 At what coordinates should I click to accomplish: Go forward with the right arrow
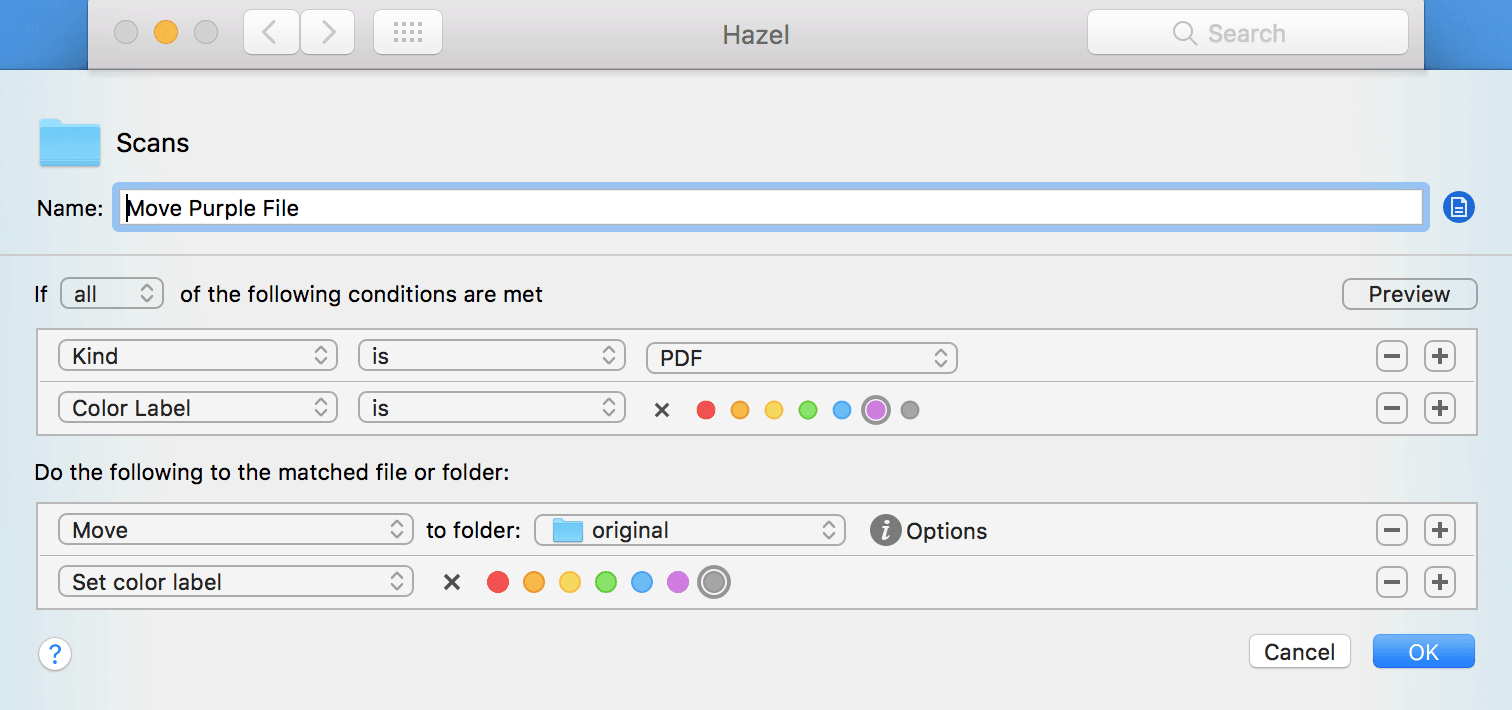[328, 33]
